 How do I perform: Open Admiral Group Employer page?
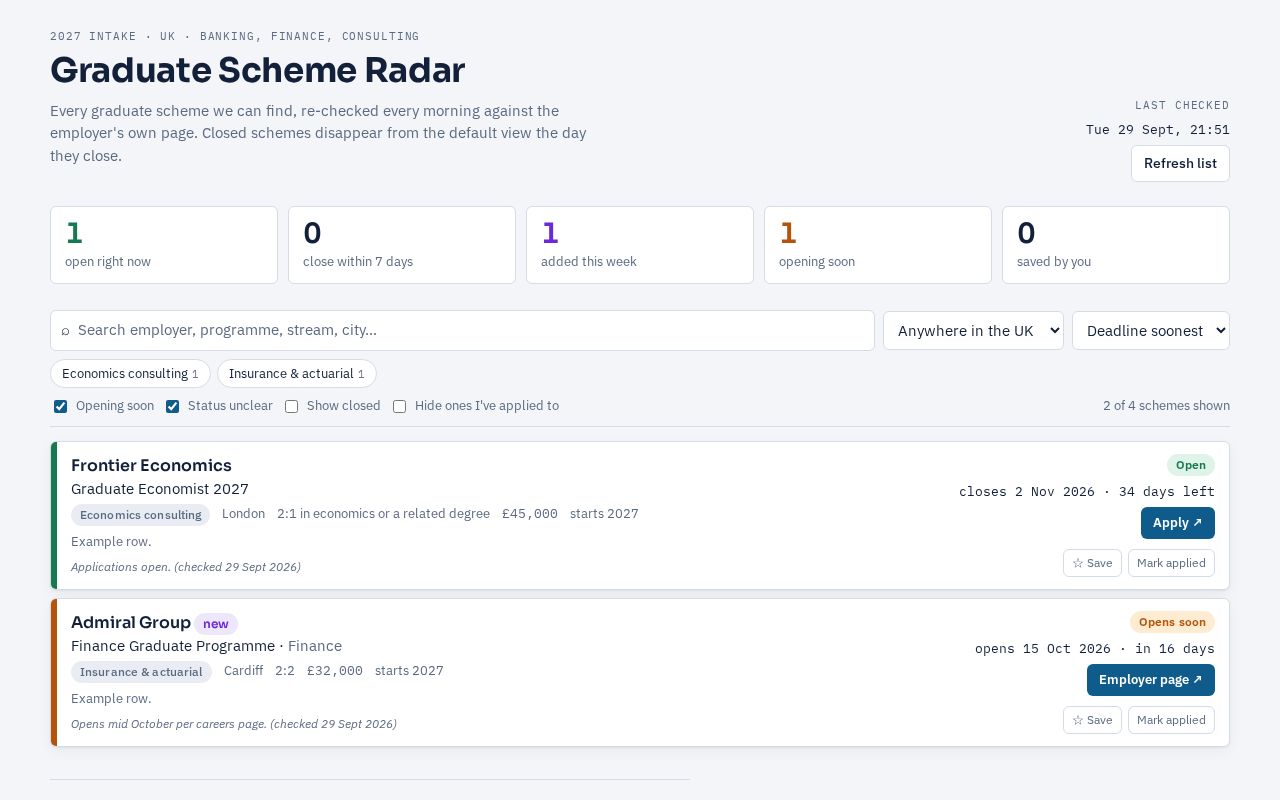pos(1151,680)
